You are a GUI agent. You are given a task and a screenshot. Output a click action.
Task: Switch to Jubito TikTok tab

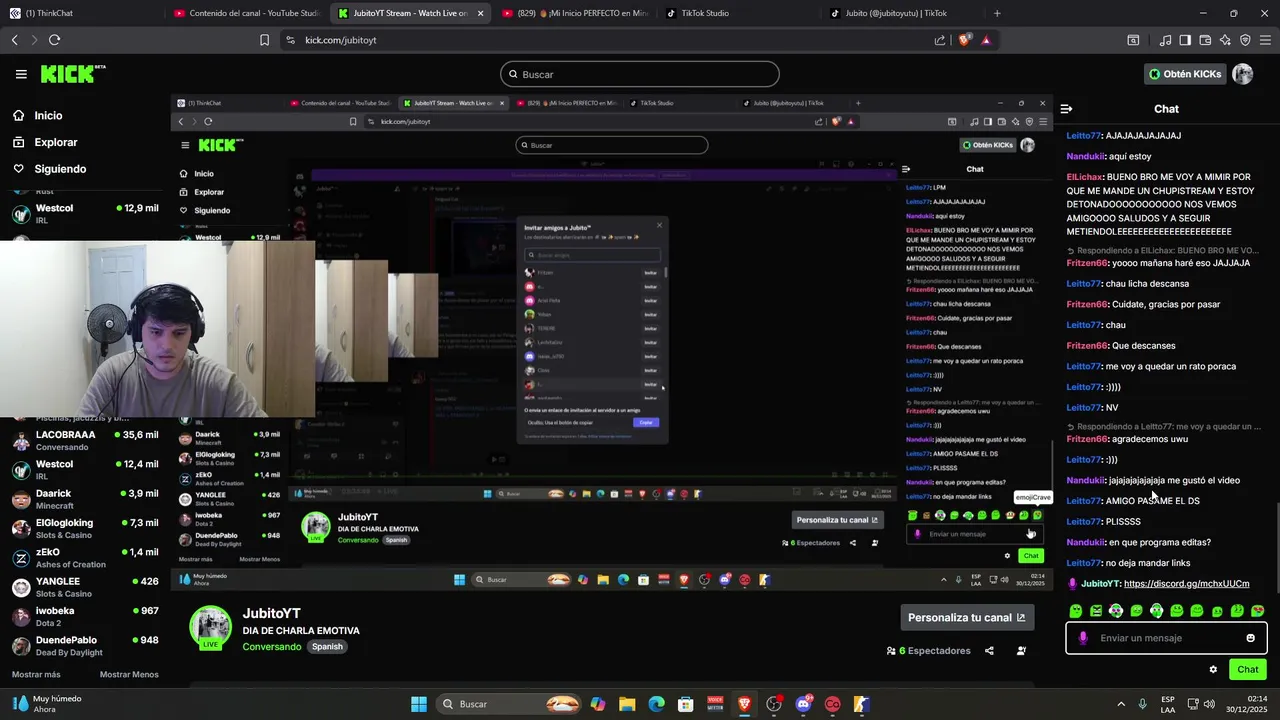[x=903, y=13]
